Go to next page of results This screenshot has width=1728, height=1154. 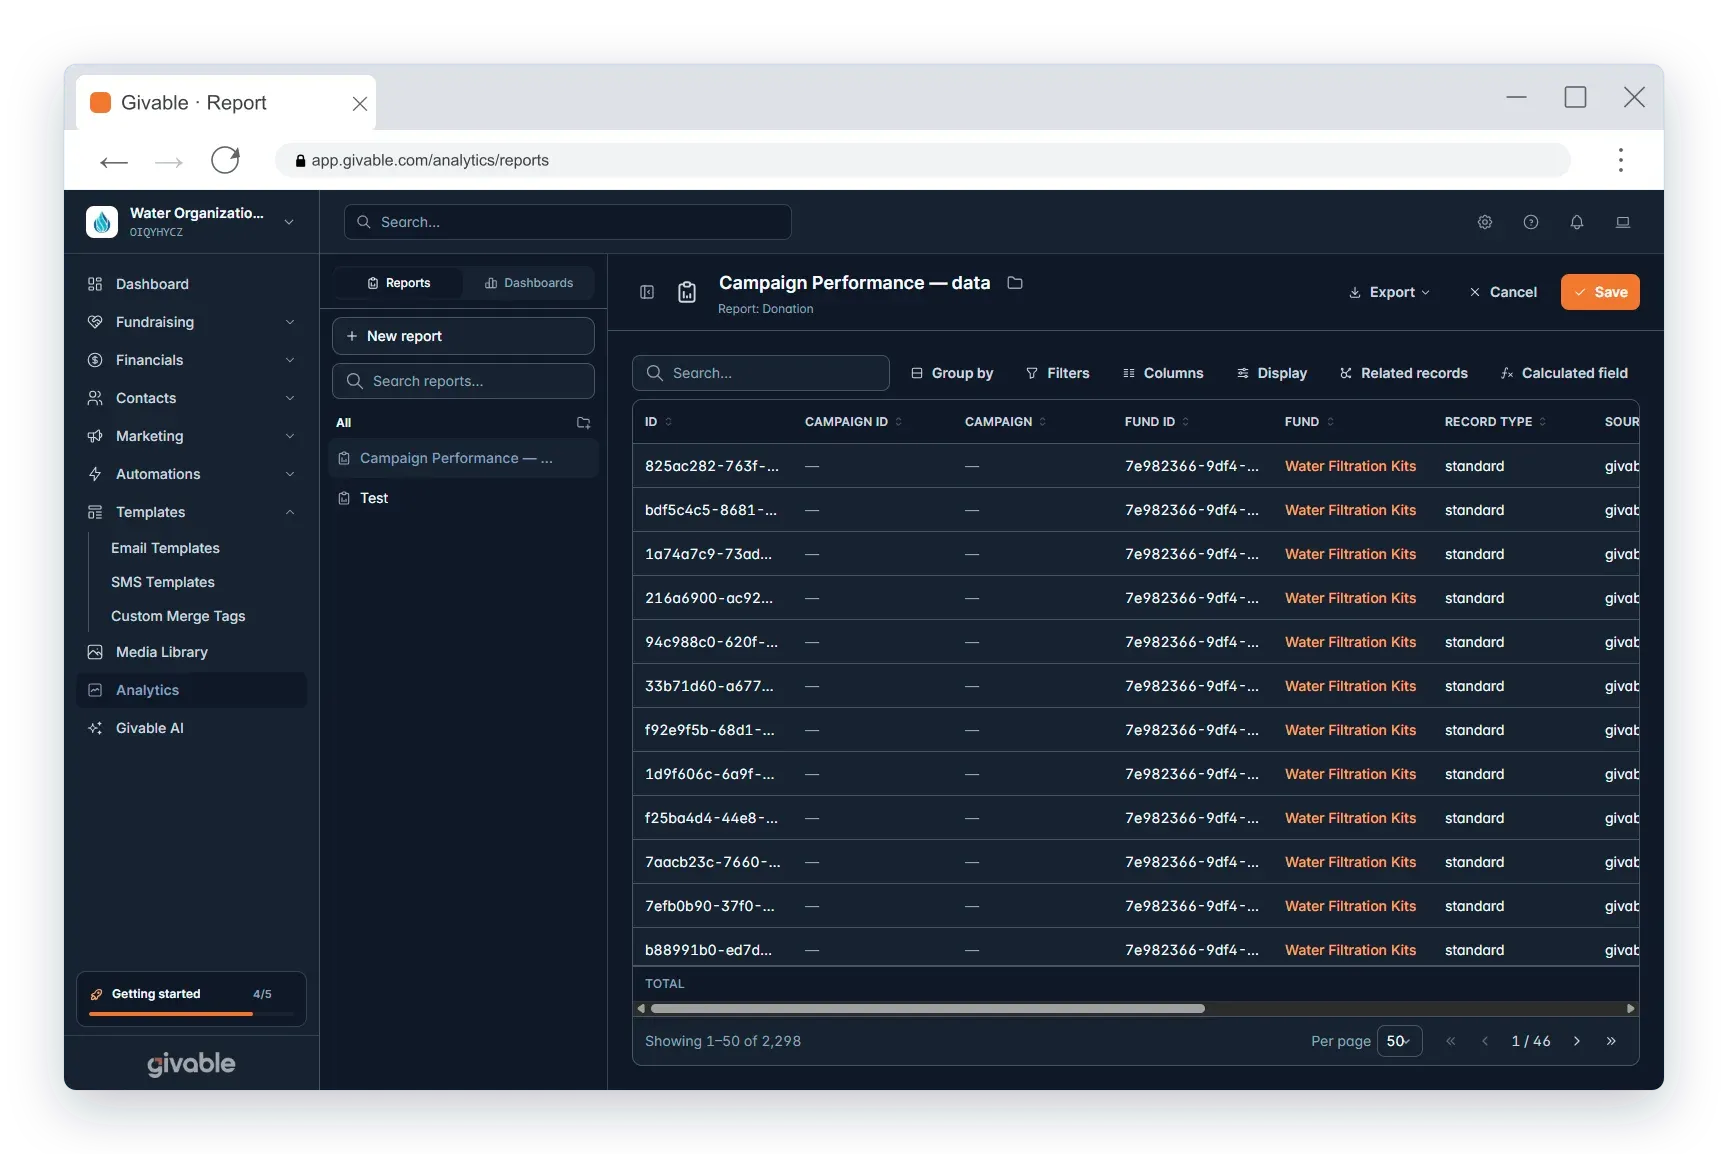1577,1041
